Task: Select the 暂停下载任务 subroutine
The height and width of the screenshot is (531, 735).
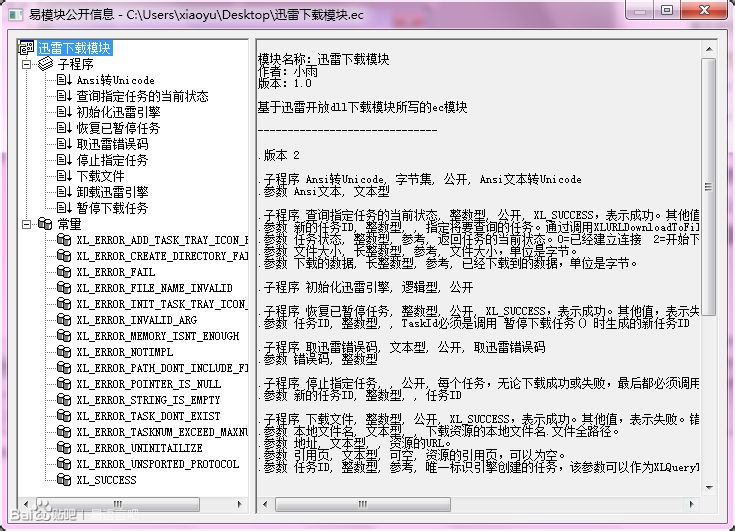Action: [112, 208]
